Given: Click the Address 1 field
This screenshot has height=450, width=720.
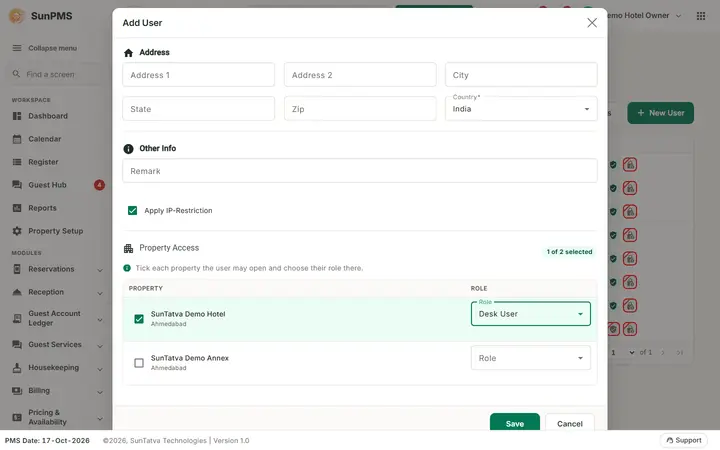Looking at the screenshot, I should click(x=198, y=75).
